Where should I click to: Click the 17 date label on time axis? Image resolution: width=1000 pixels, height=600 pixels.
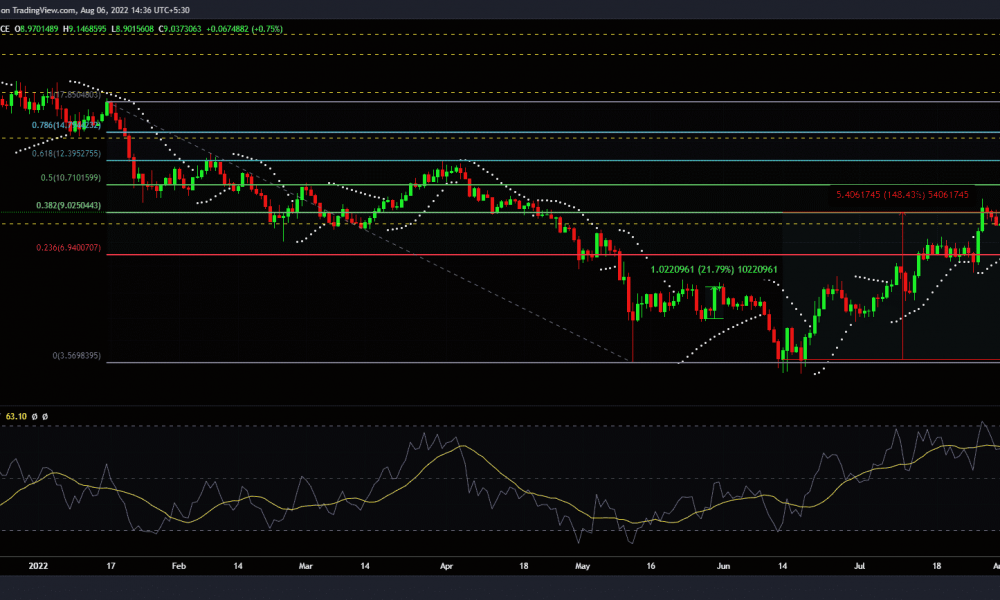tap(111, 566)
